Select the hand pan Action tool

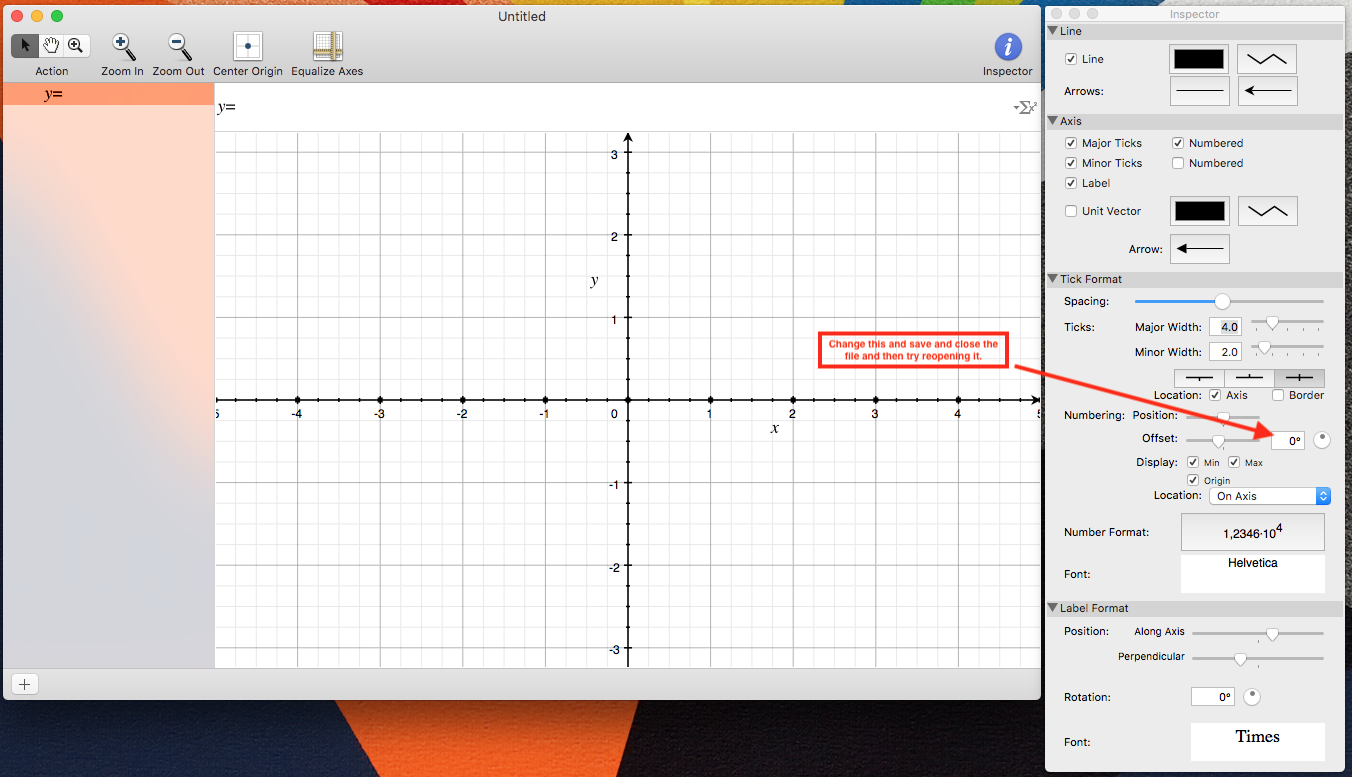(51, 46)
